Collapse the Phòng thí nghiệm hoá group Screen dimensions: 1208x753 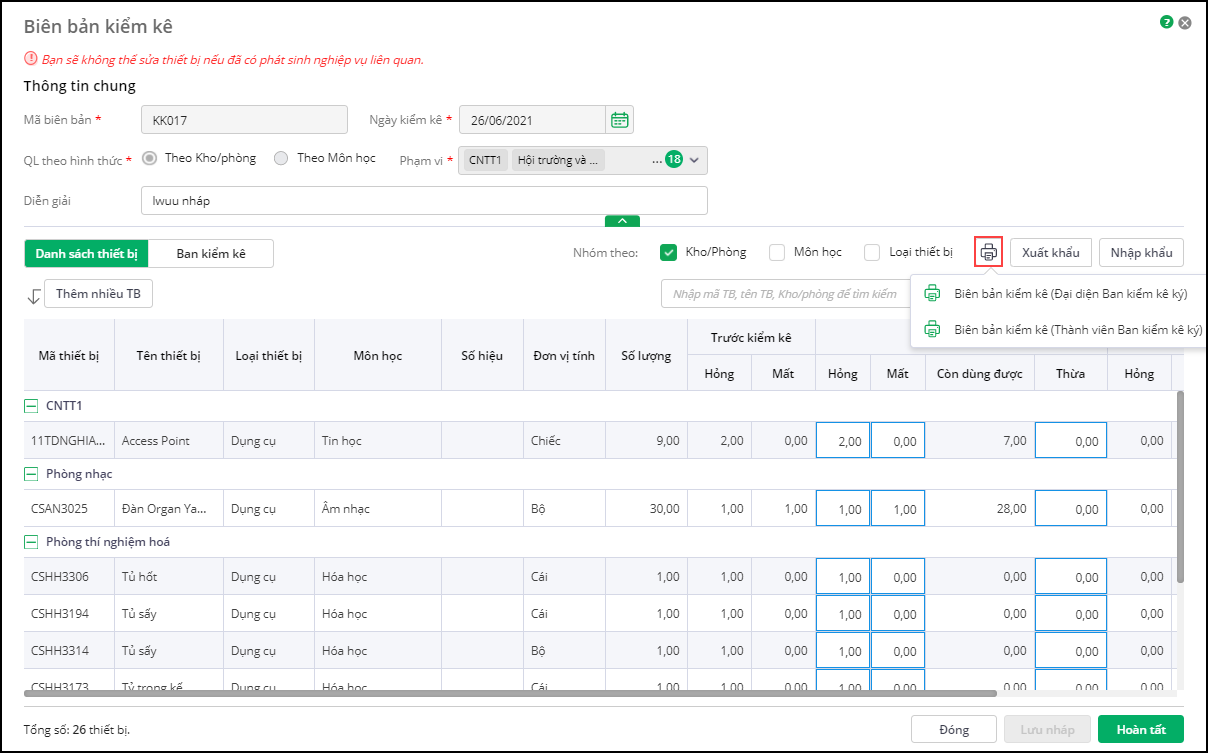(32, 542)
